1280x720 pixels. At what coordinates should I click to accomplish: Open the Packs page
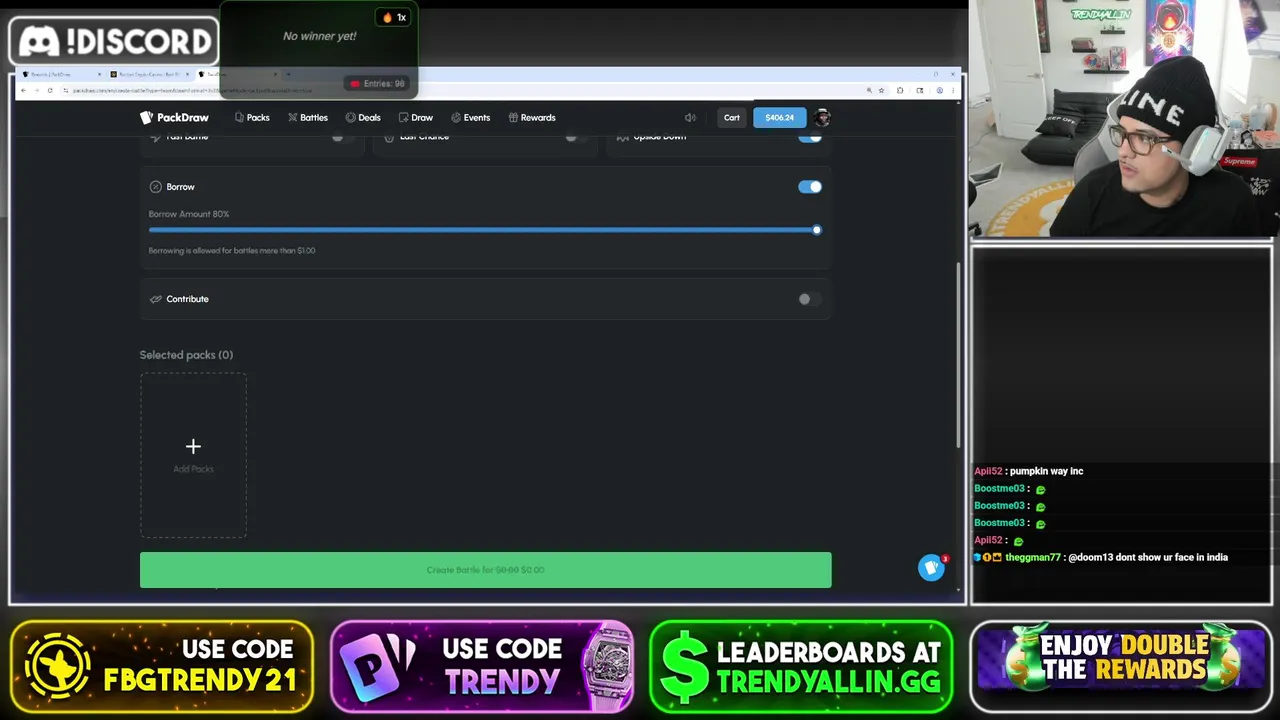[252, 118]
